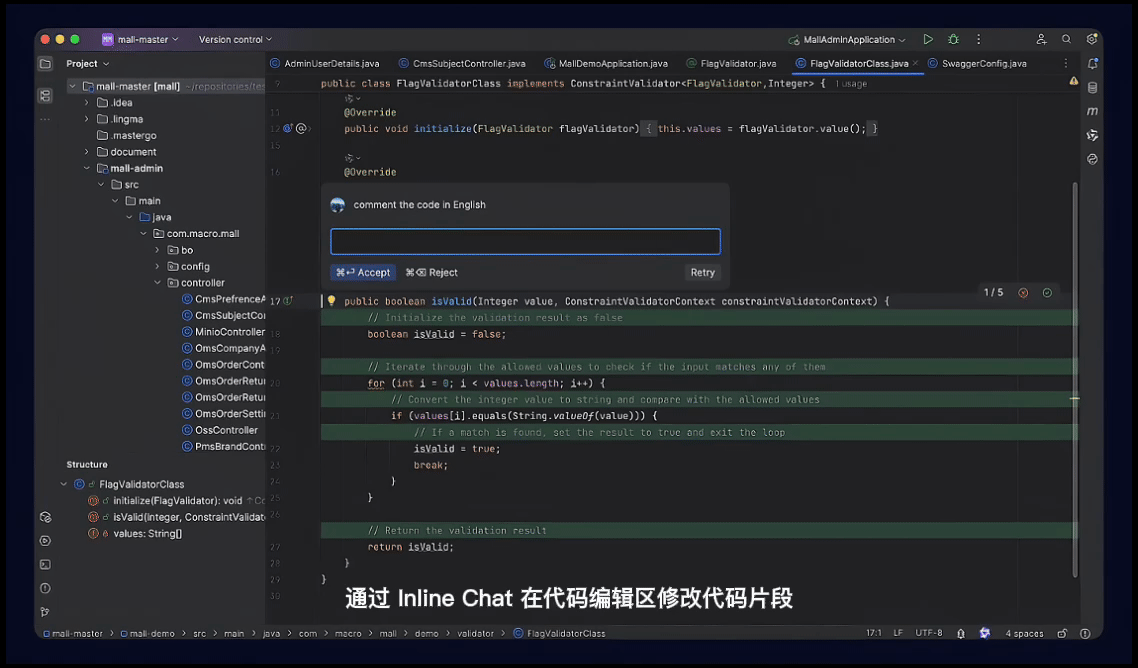
Task: Close the FlagValidatorClass.java tab
Action: 915,63
